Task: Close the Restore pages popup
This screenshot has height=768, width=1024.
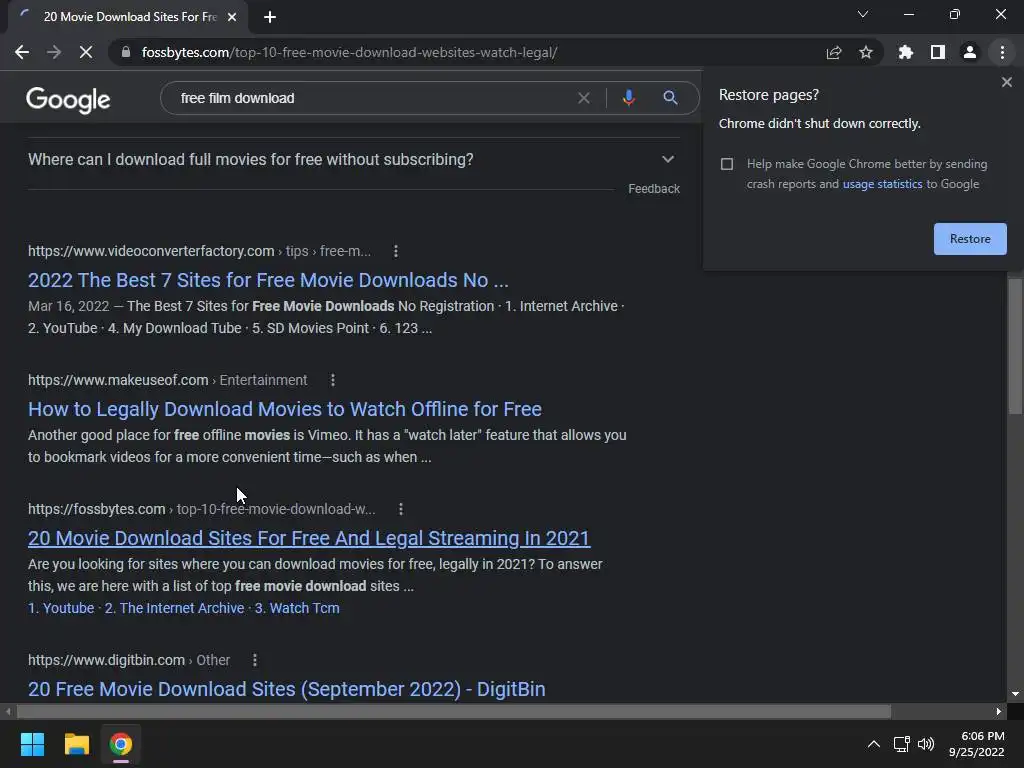Action: click(1006, 82)
